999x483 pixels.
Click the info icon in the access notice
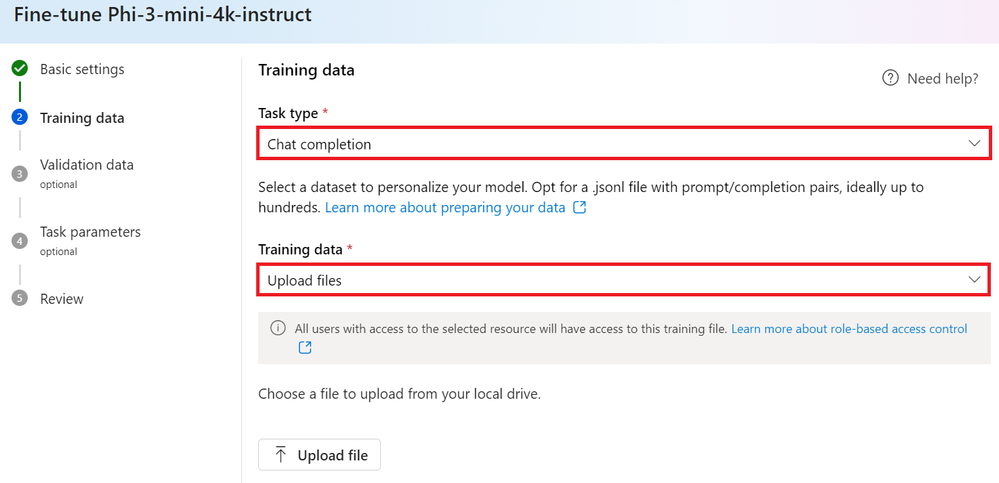click(x=278, y=328)
